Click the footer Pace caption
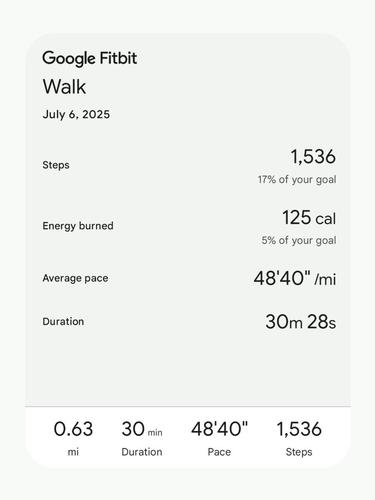Screen dimensions: 375x500 point(219,452)
